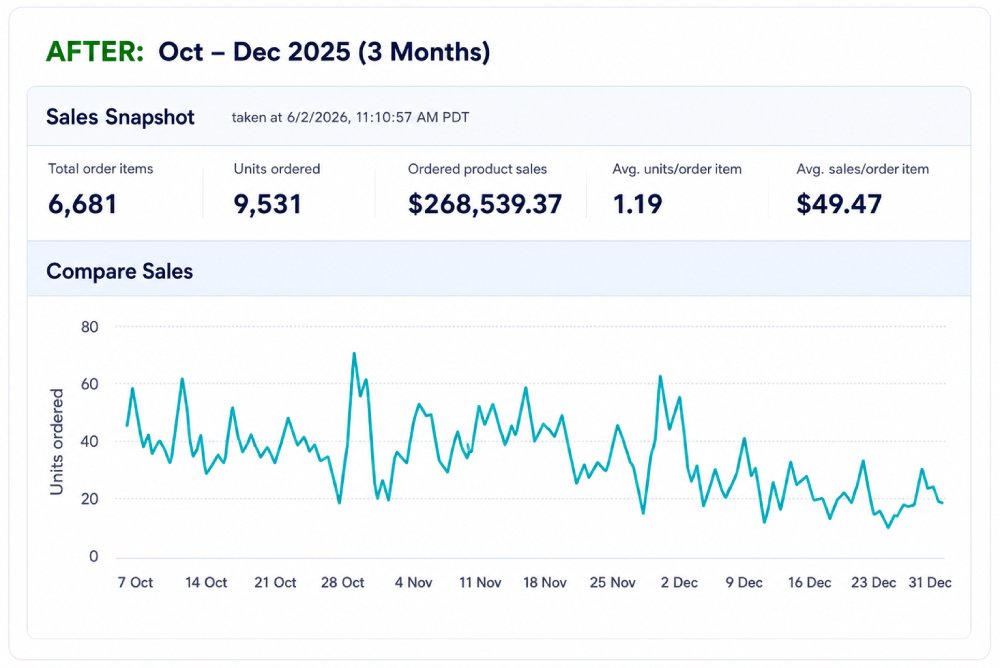Click the 'Total order items' label
Image resolution: width=1000 pixels, height=668 pixels.
point(101,168)
